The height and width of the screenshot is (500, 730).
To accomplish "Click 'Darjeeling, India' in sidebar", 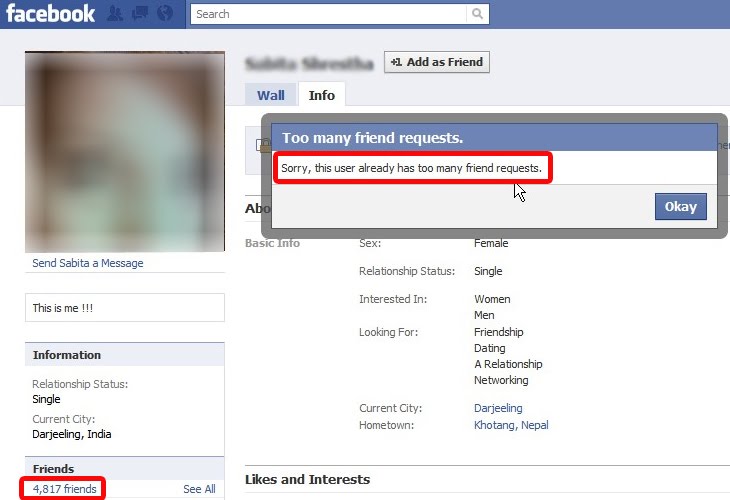I will pyautogui.click(x=72, y=434).
